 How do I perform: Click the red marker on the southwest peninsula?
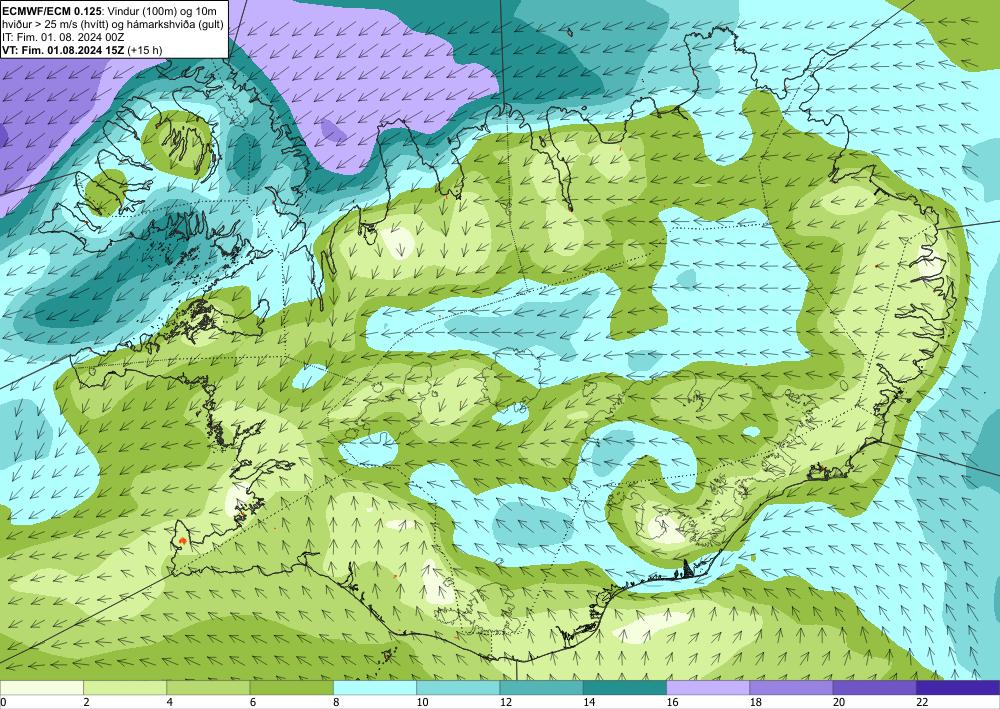click(183, 541)
